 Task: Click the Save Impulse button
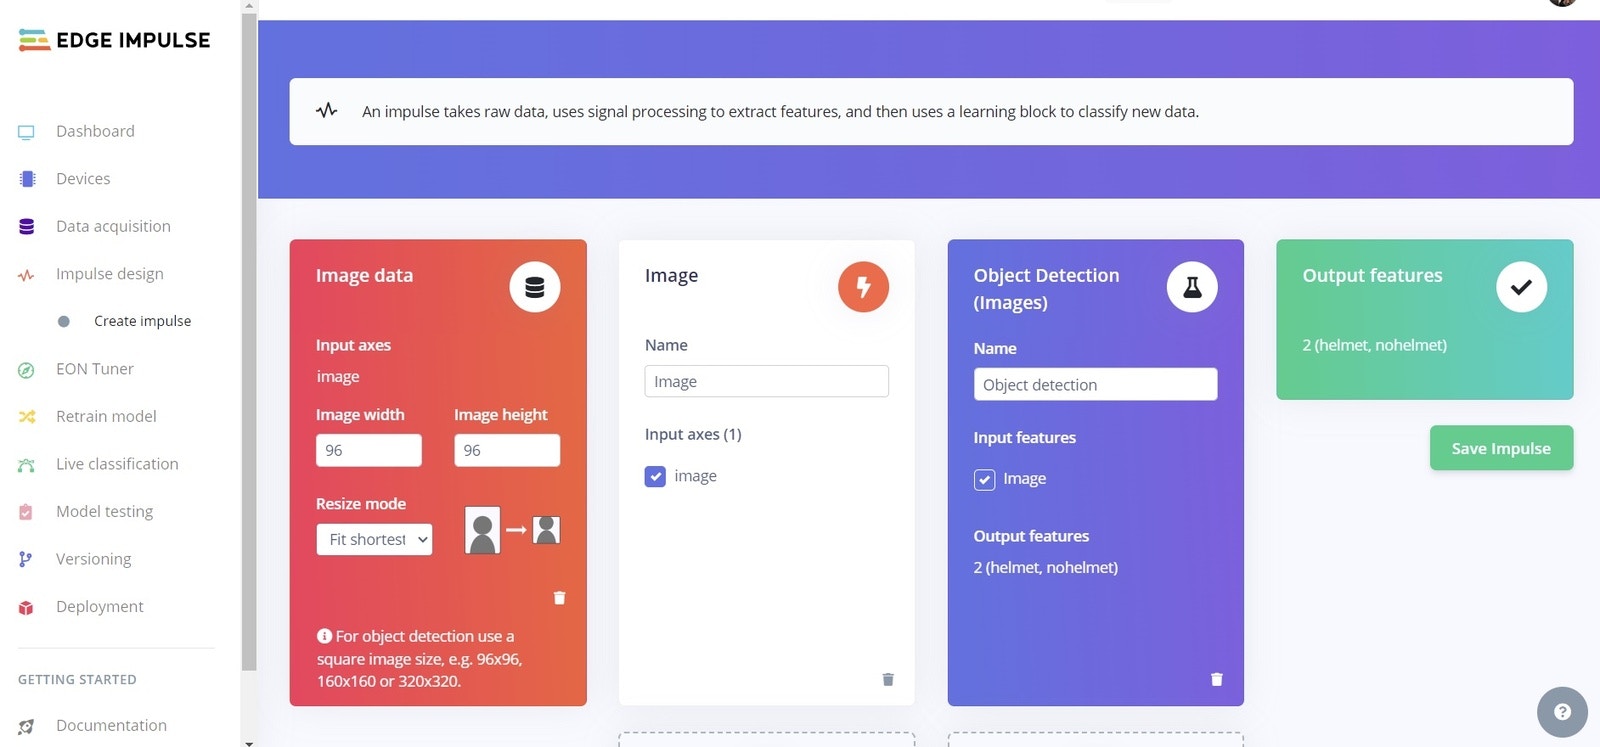1501,448
